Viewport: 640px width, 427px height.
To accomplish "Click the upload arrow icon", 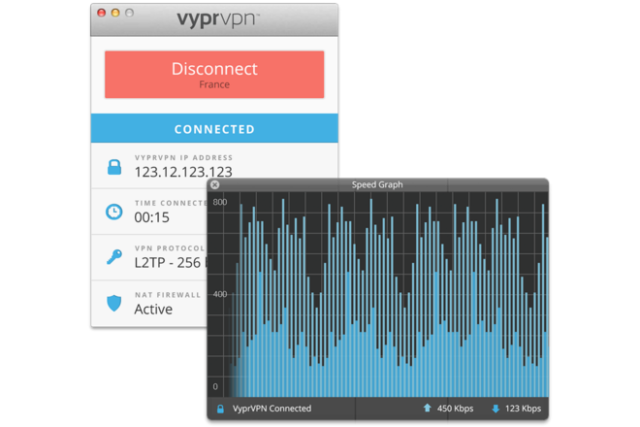I will 427,408.
